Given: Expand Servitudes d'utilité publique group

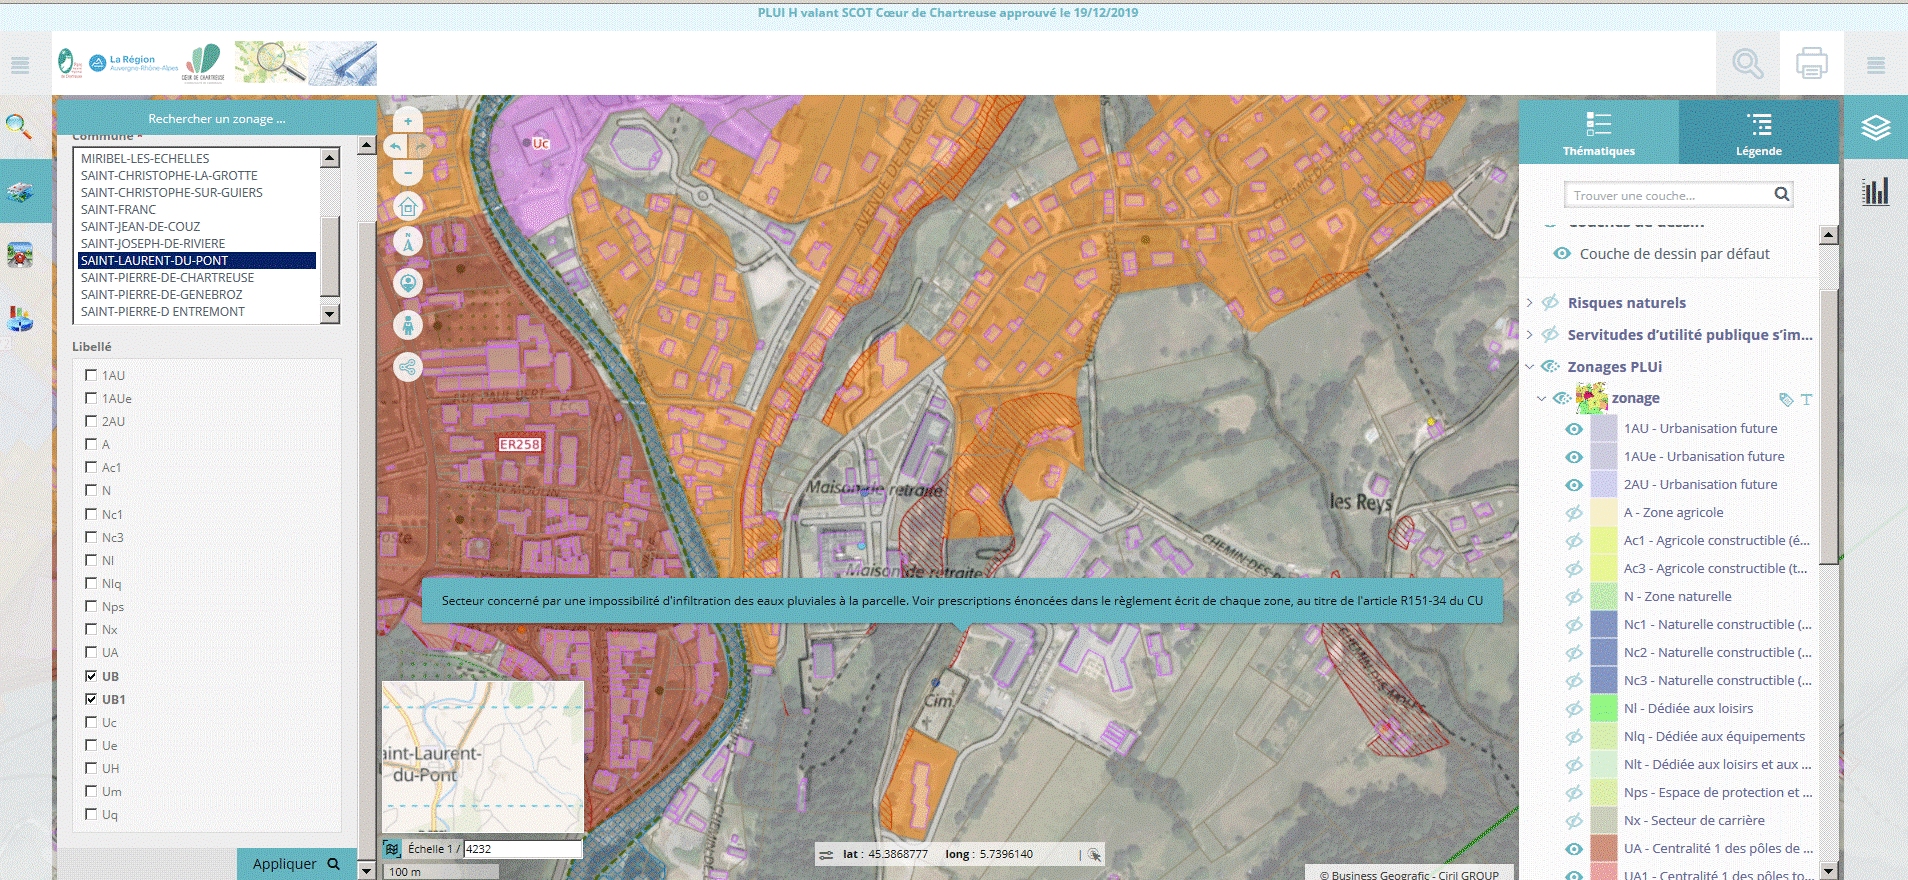Looking at the screenshot, I should coord(1529,335).
